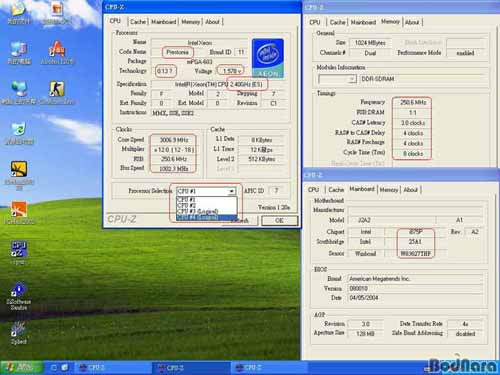This screenshot has width=500, height=375.
Task: Go to the CPU tab in the Mainboard window
Action: coord(313,190)
